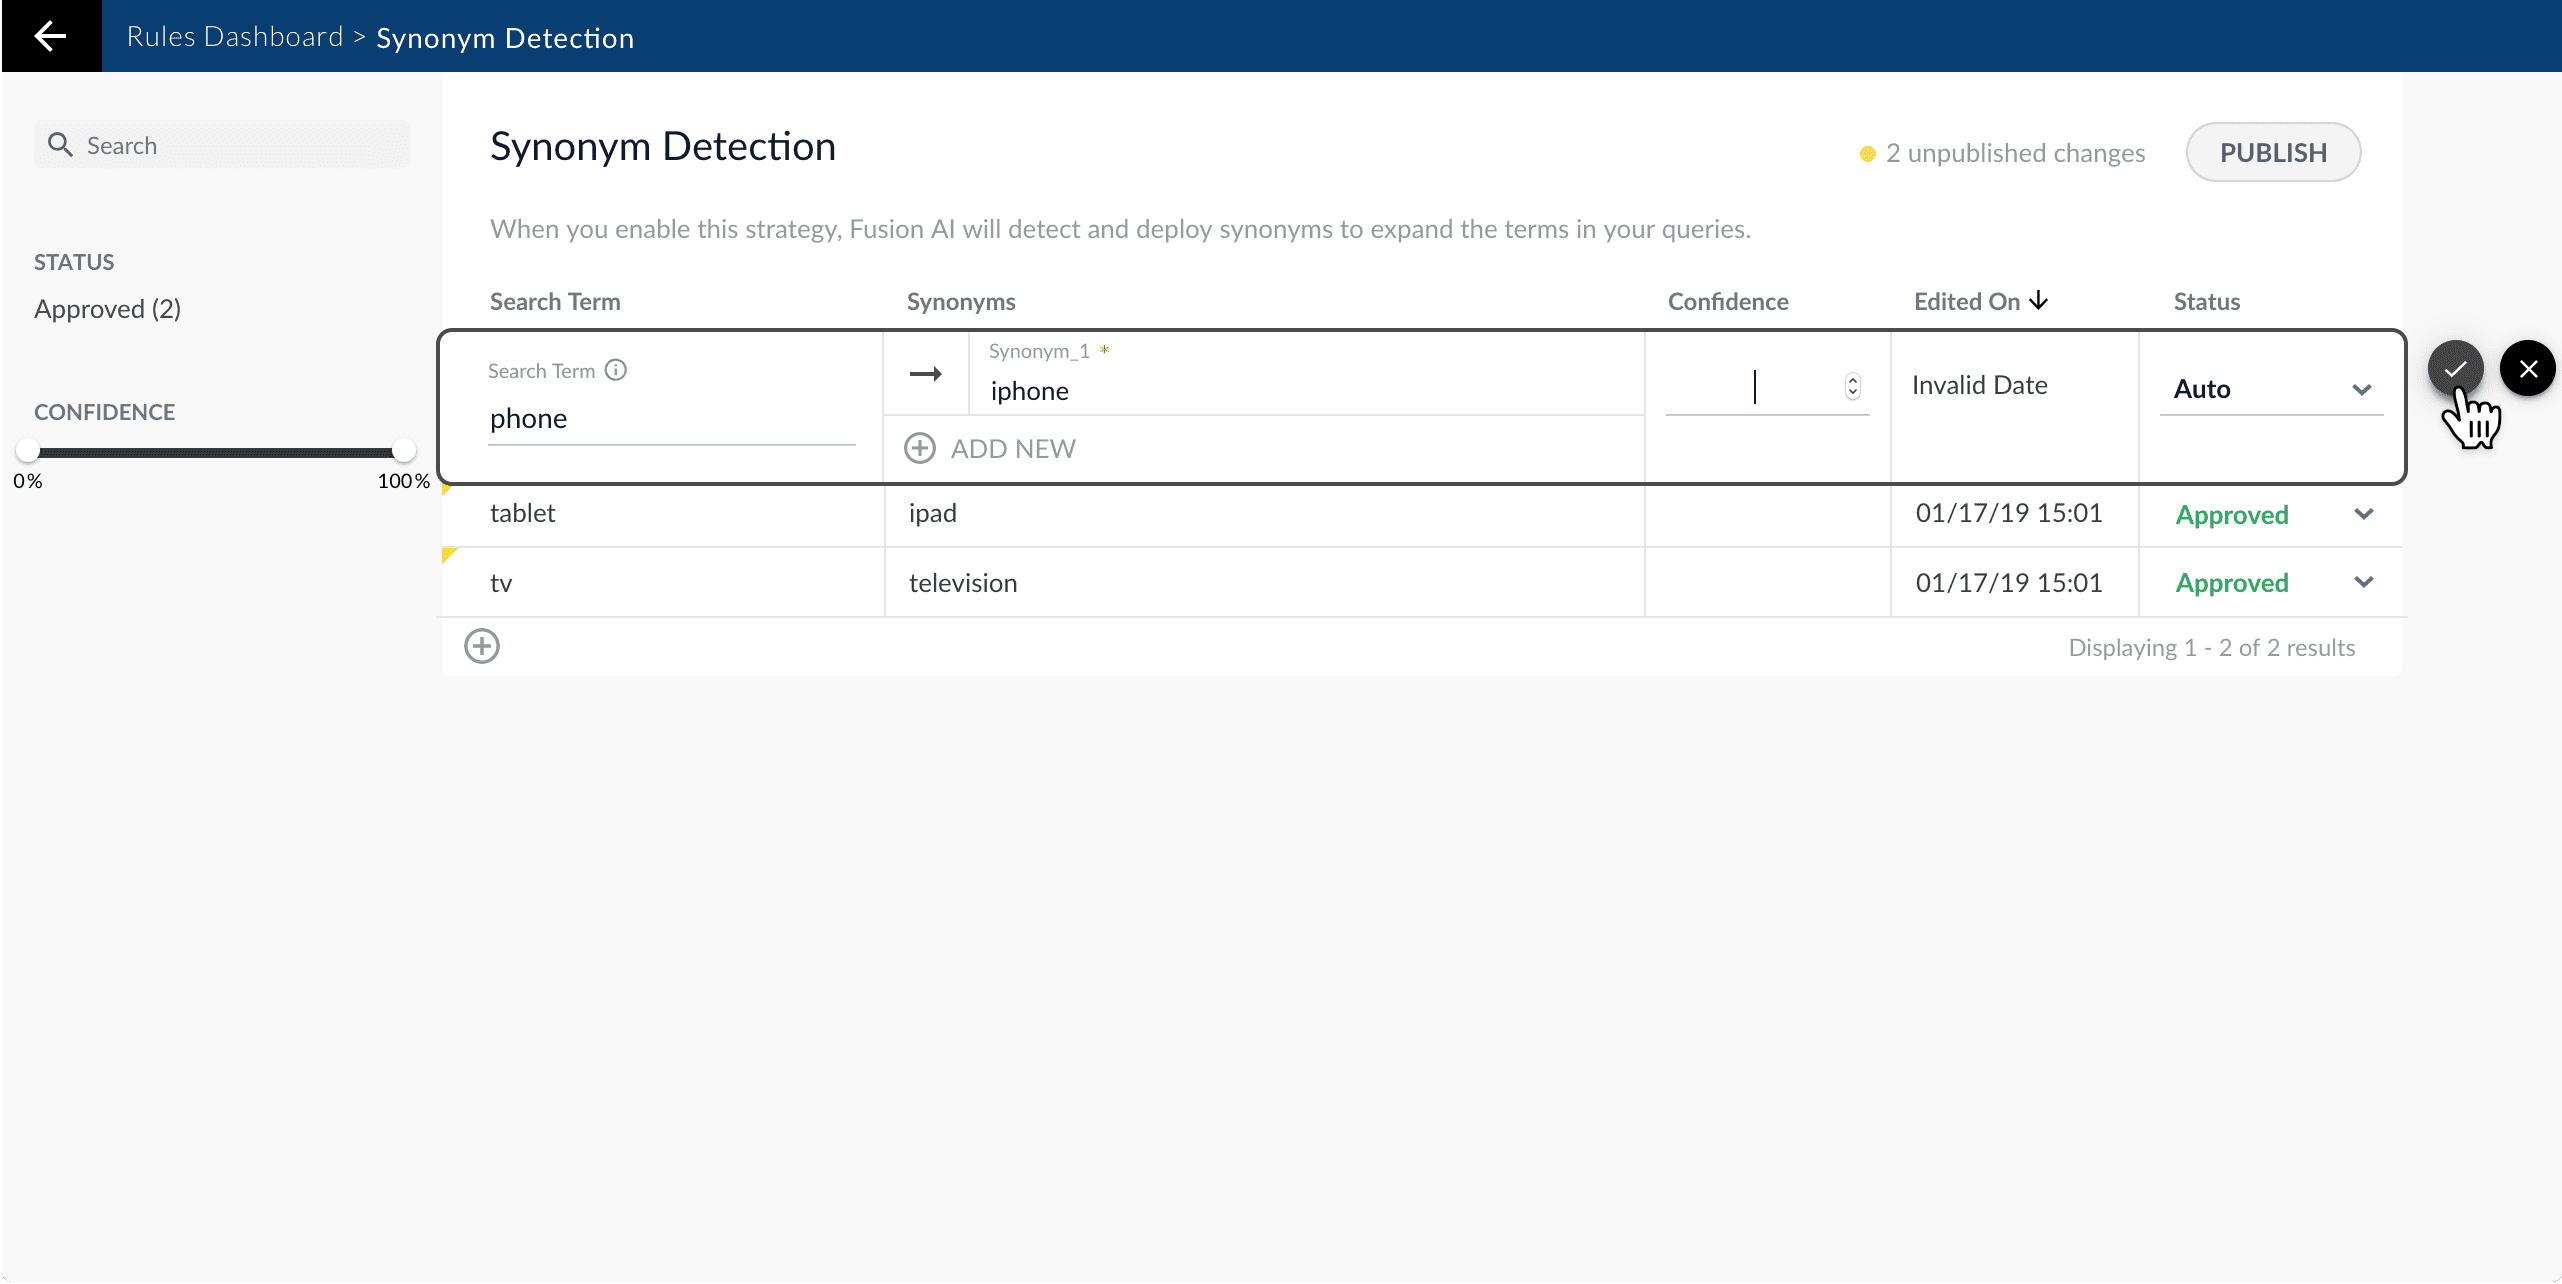Click the phone search term field
Image resolution: width=2562 pixels, height=1284 pixels.
[670, 418]
